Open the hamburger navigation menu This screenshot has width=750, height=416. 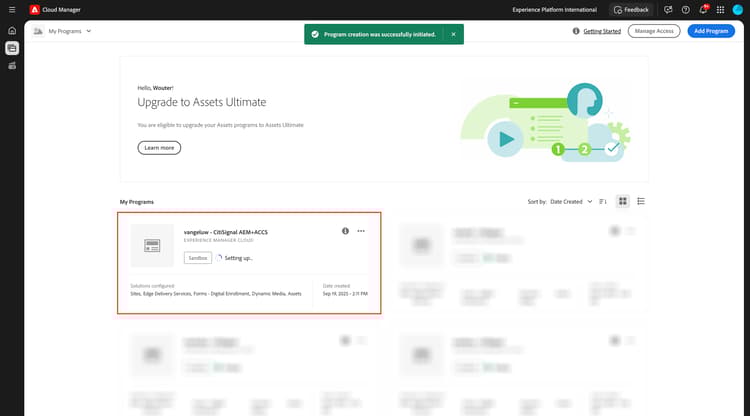point(12,10)
